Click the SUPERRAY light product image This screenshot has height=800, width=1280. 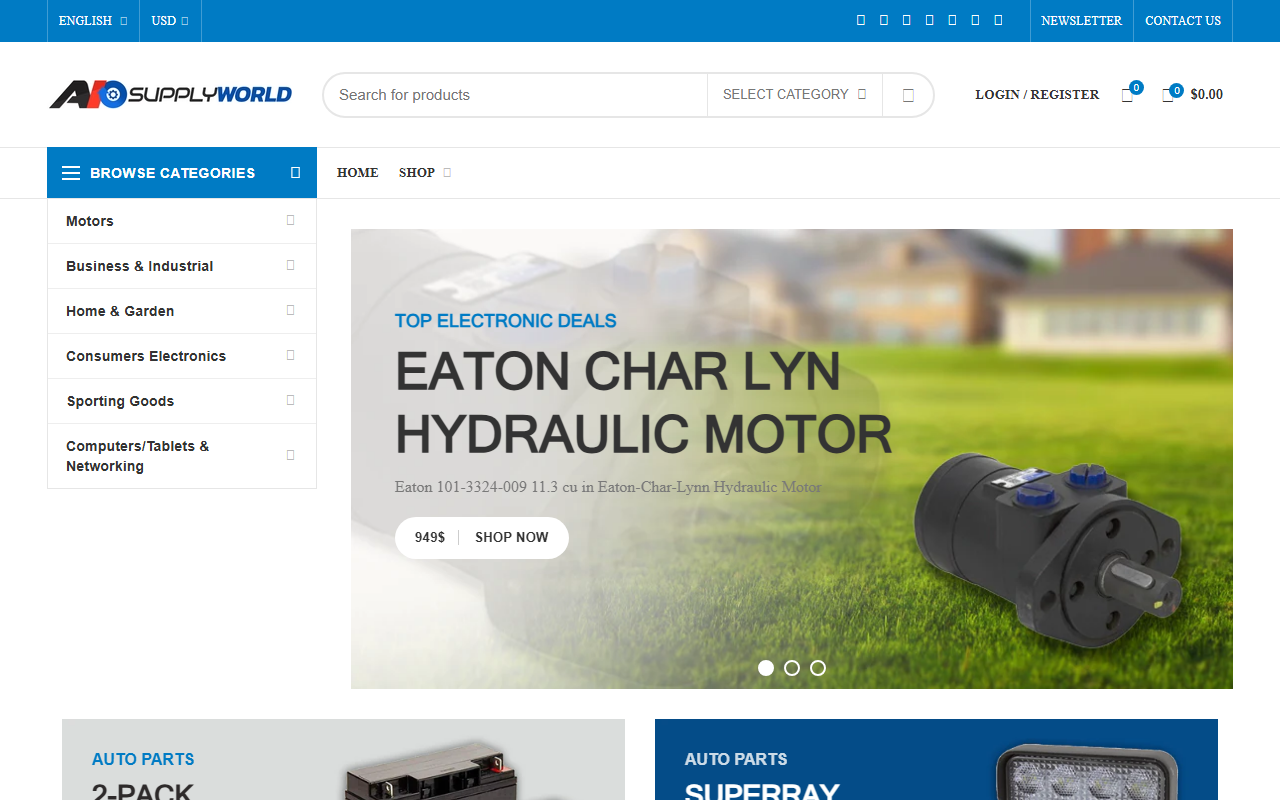[1085, 772]
